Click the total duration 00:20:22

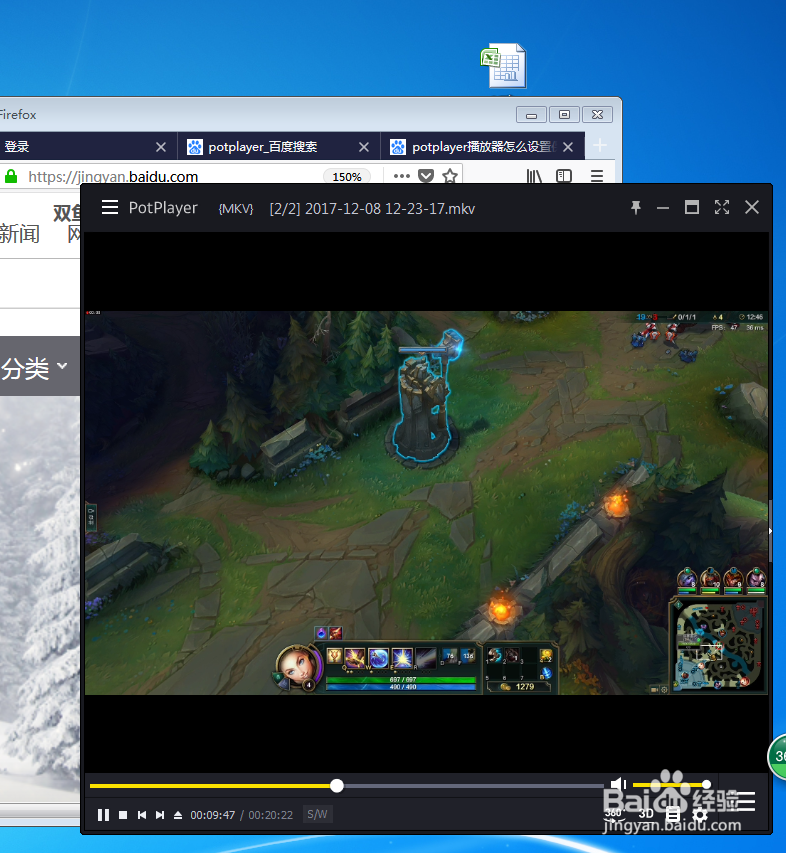tap(270, 815)
